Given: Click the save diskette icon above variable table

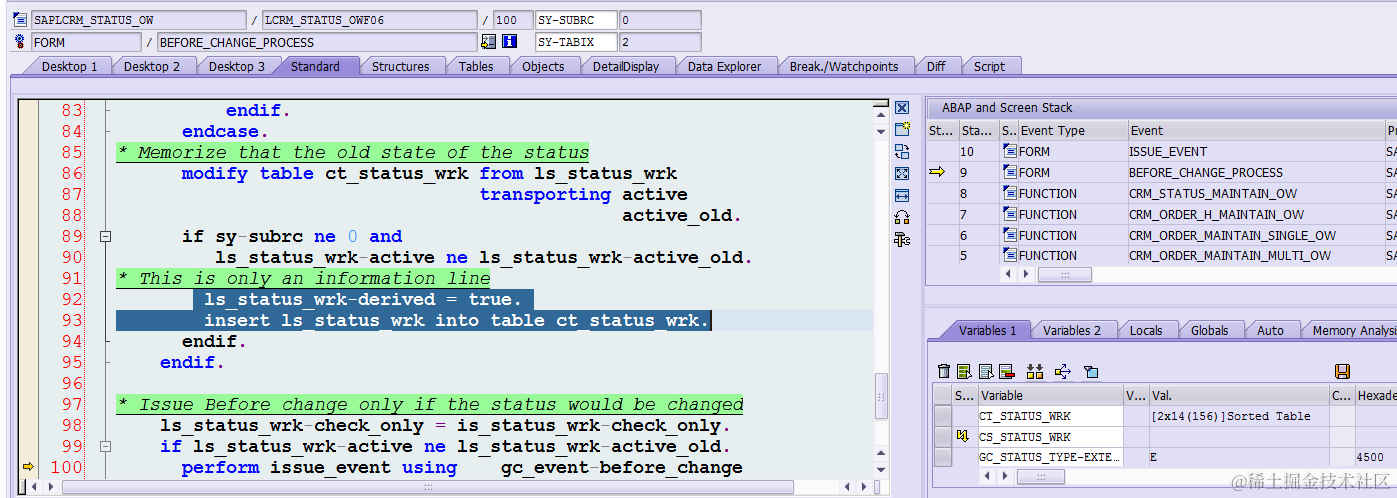Looking at the screenshot, I should (1342, 371).
